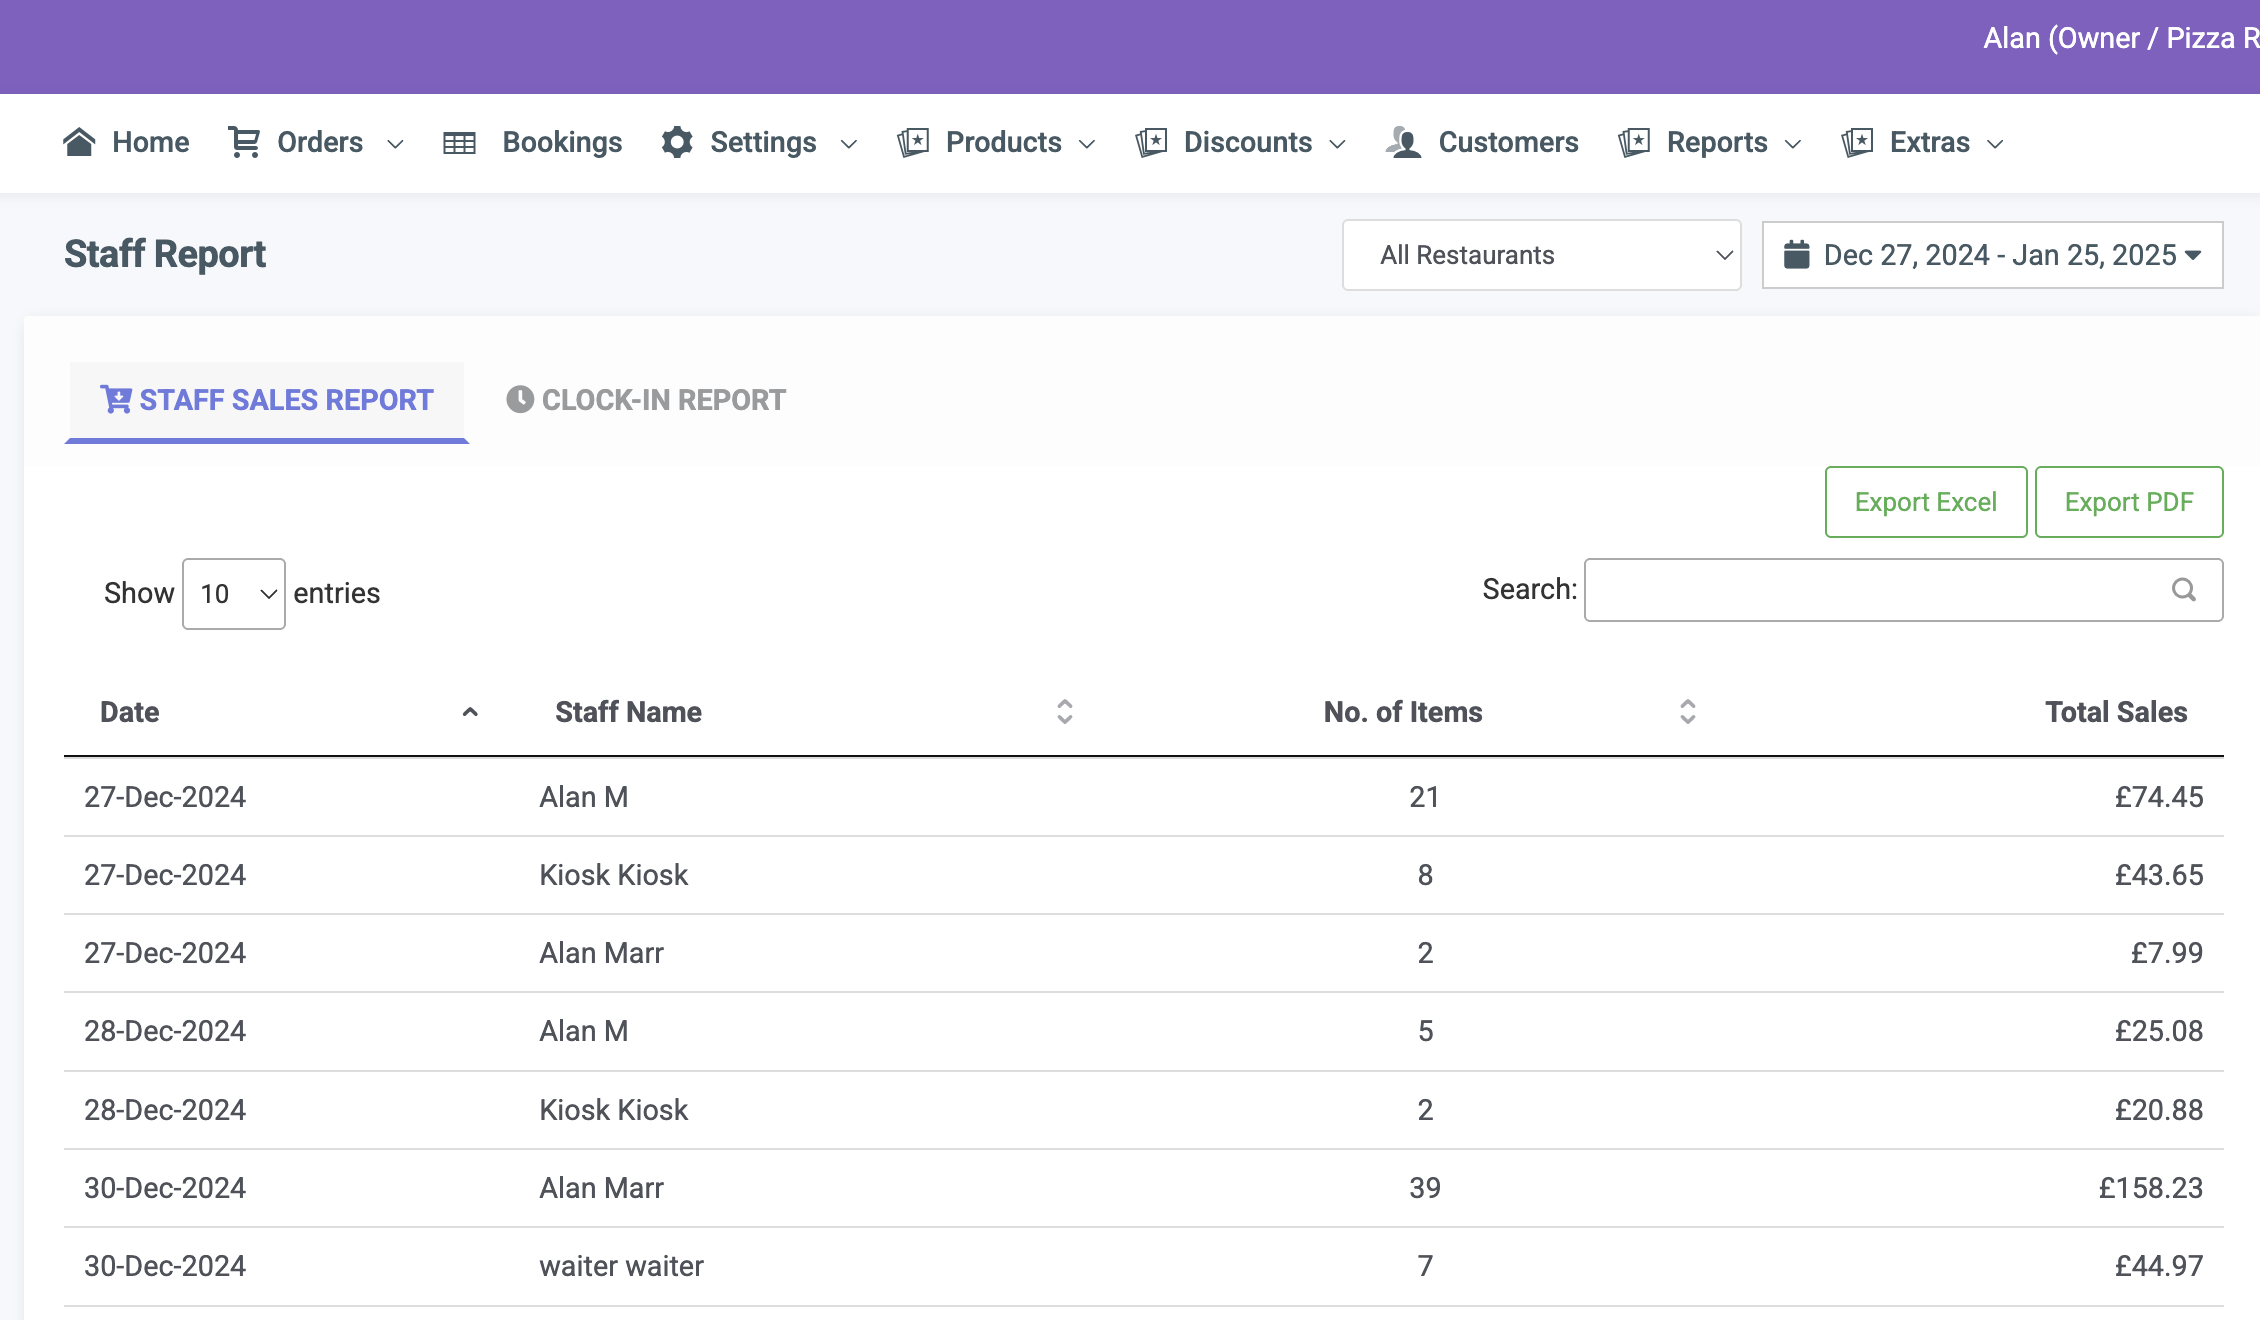Sort by Staff Name column arrows

pyautogui.click(x=1065, y=712)
